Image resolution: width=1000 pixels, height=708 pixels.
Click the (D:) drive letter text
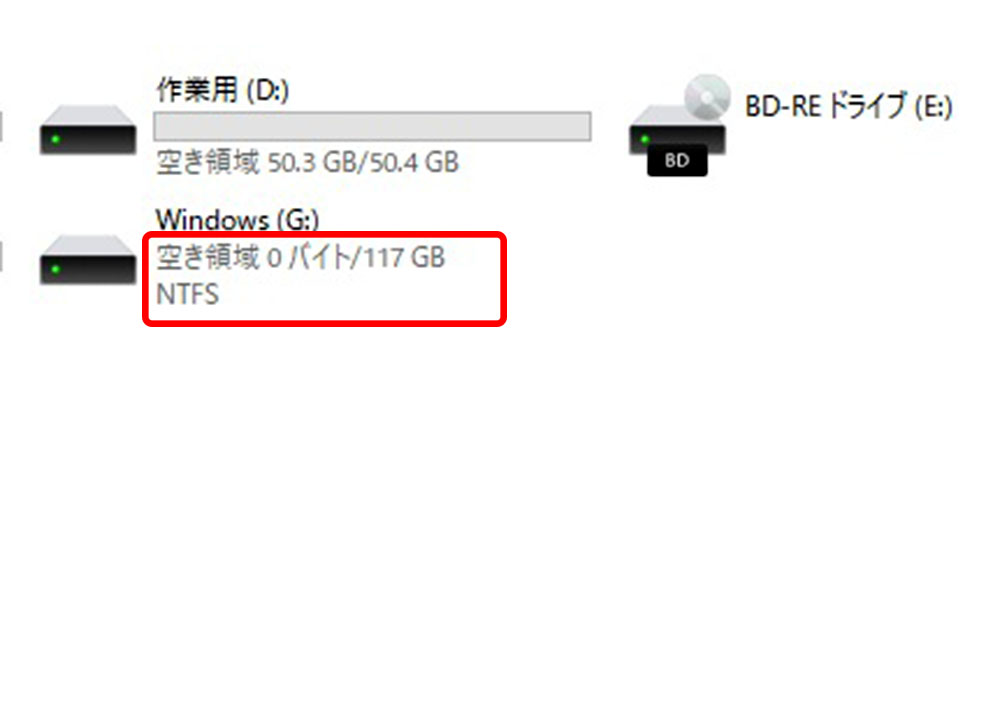[268, 91]
